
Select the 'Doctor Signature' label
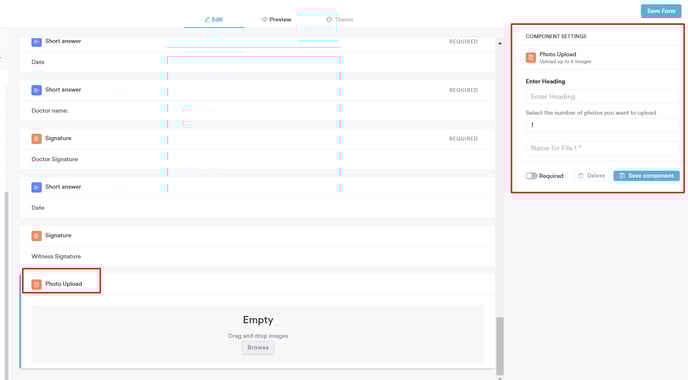point(54,159)
